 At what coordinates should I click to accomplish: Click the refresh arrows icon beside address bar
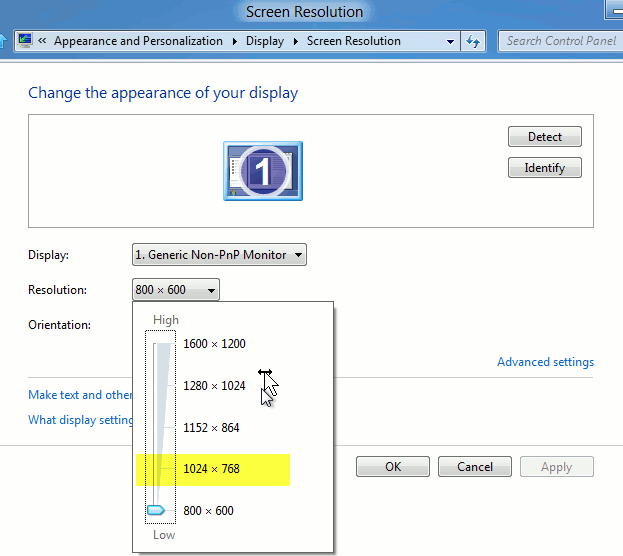[x=473, y=41]
